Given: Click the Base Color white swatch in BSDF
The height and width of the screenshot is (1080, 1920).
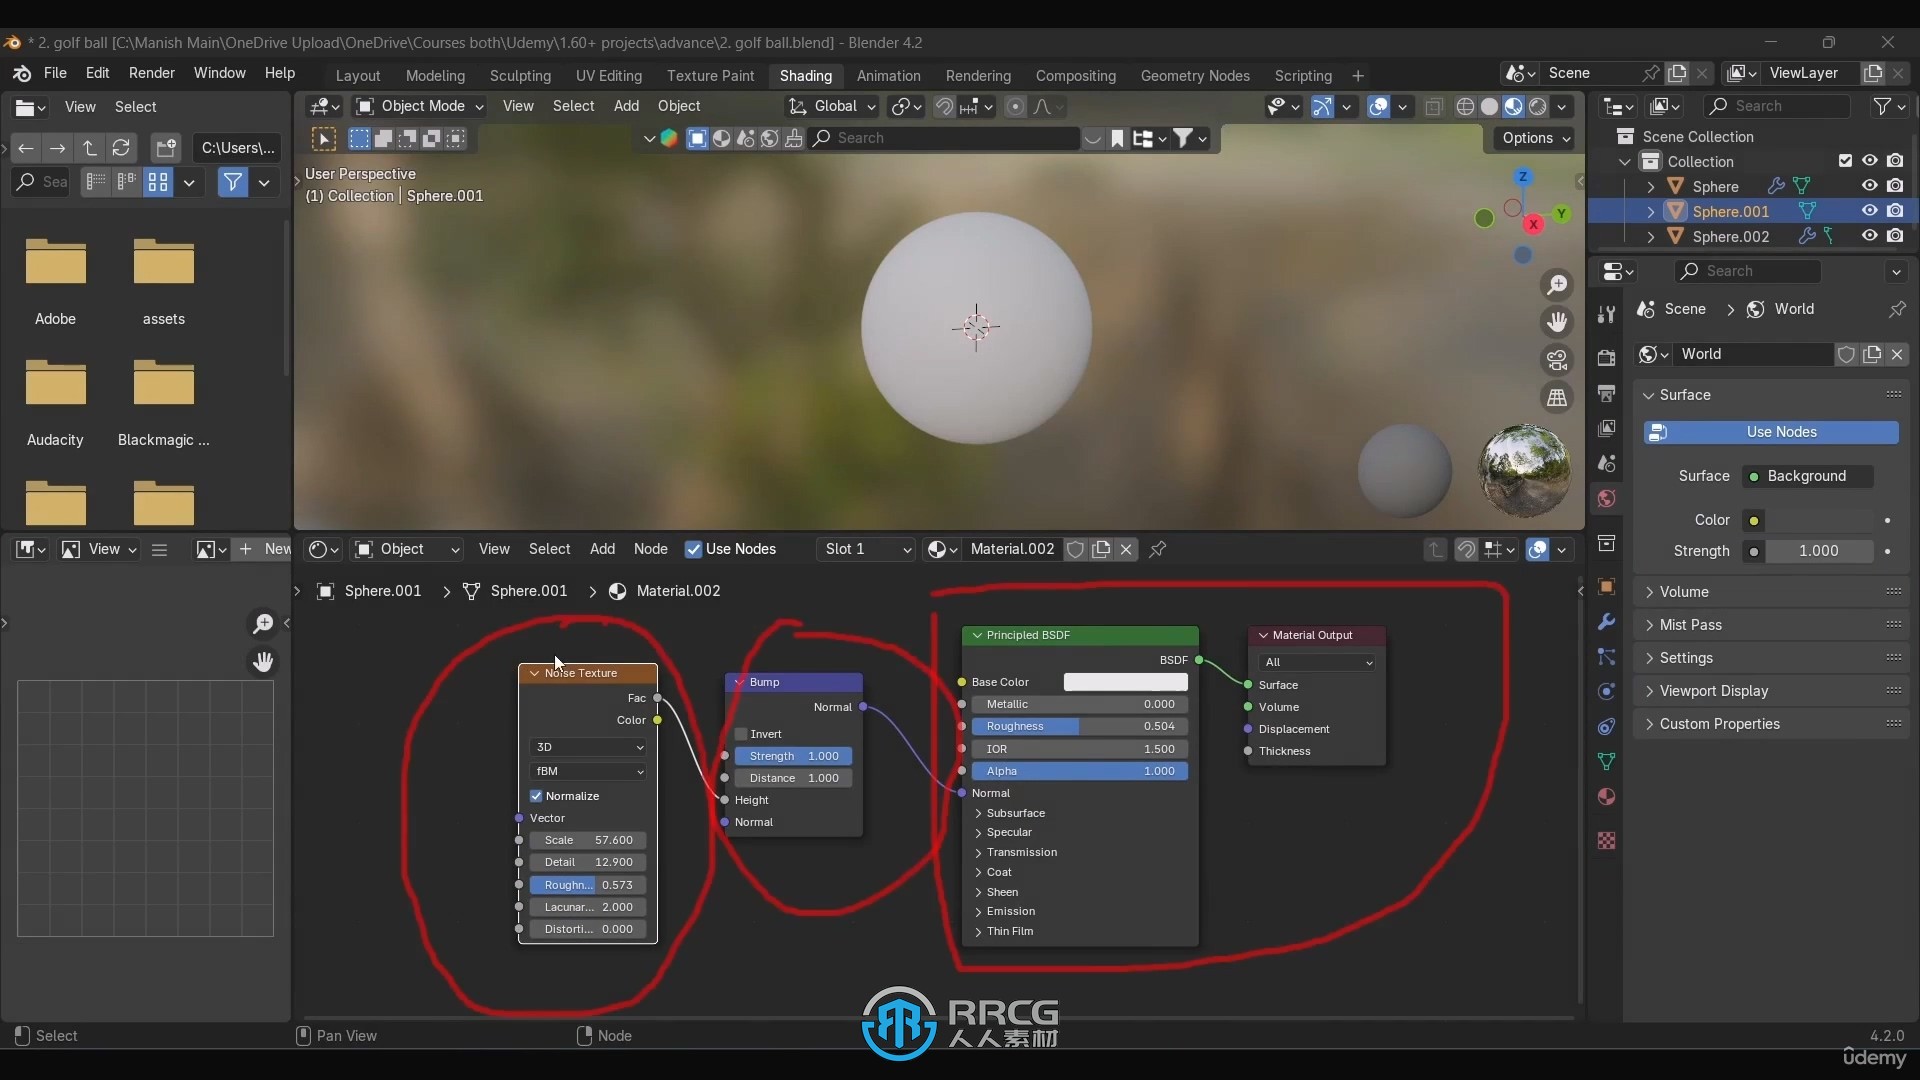Looking at the screenshot, I should pos(1125,682).
